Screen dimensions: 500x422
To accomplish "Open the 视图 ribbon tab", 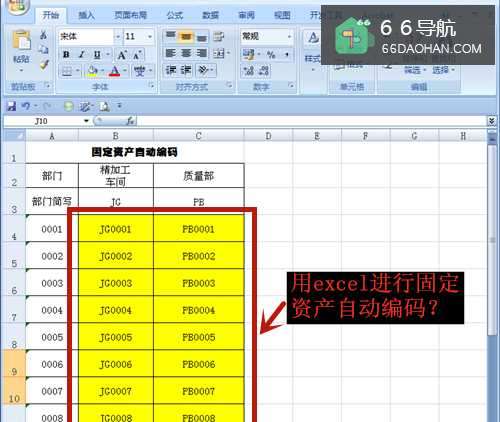I will tap(282, 15).
